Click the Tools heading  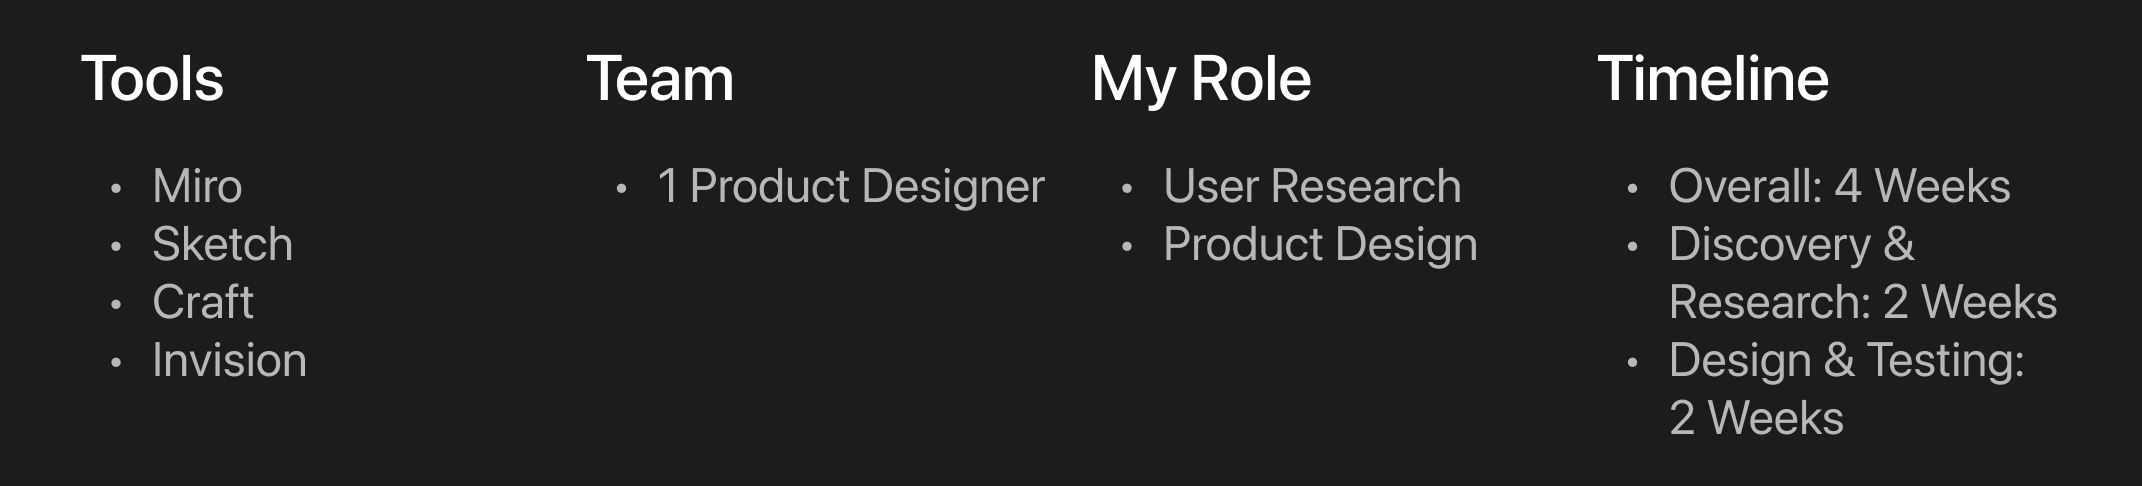(x=152, y=79)
